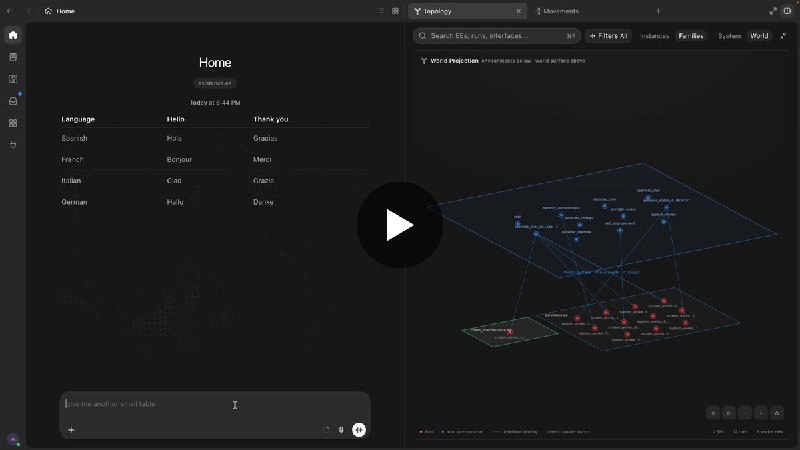Click the grid view icon beside the Home title

click(x=395, y=11)
